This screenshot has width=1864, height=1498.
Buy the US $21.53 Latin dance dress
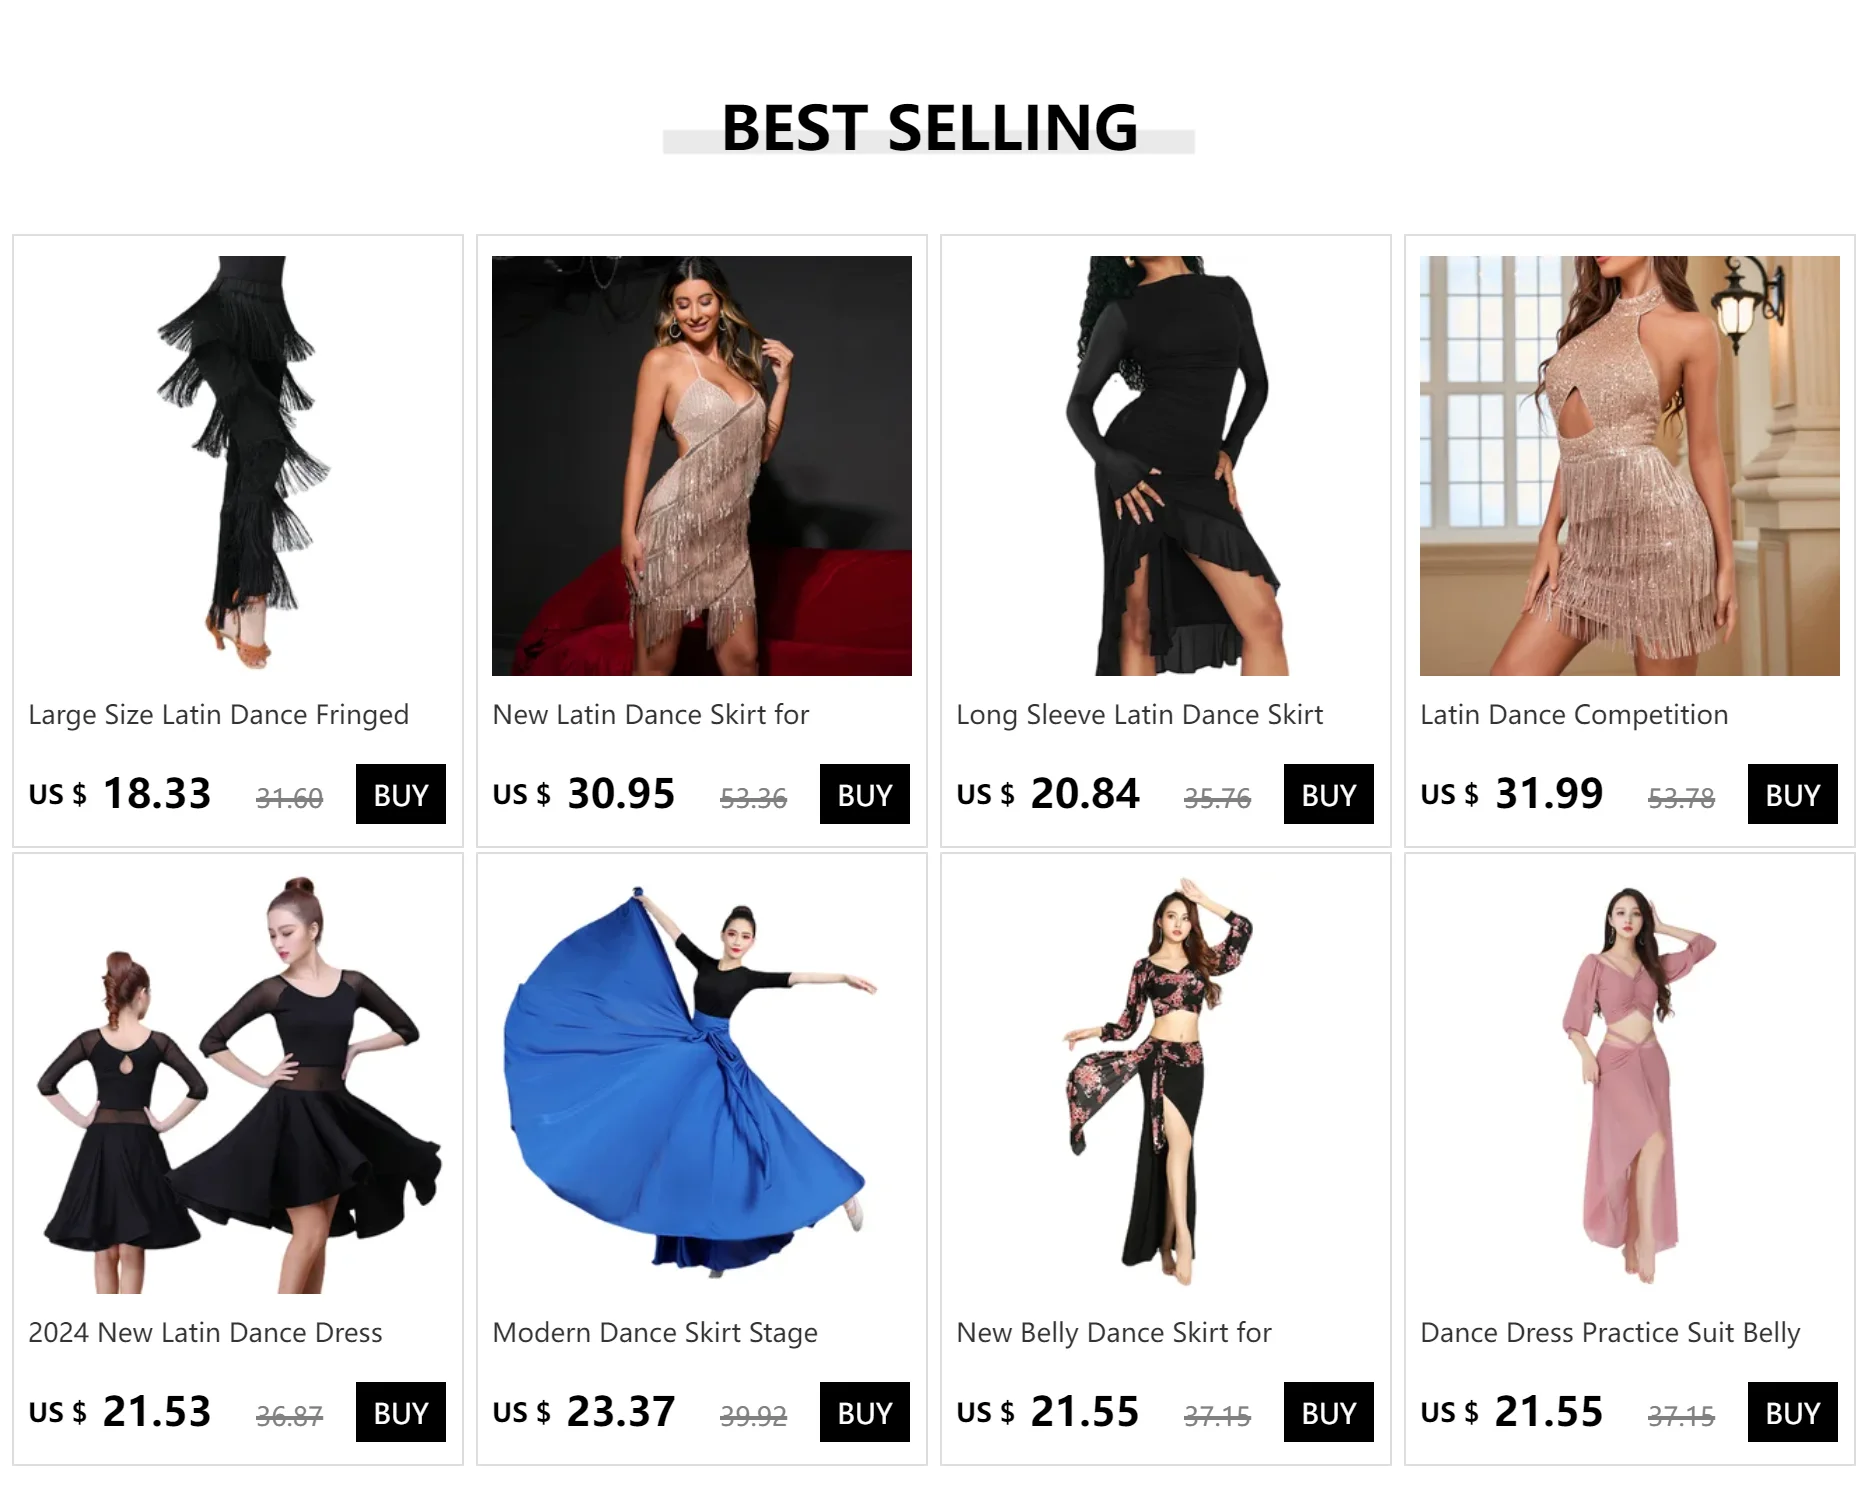point(401,1412)
